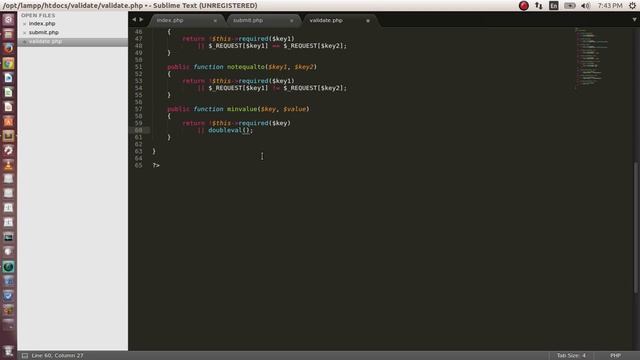Close submit.php in the sidebar list
640x360 pixels.
tap(24, 33)
